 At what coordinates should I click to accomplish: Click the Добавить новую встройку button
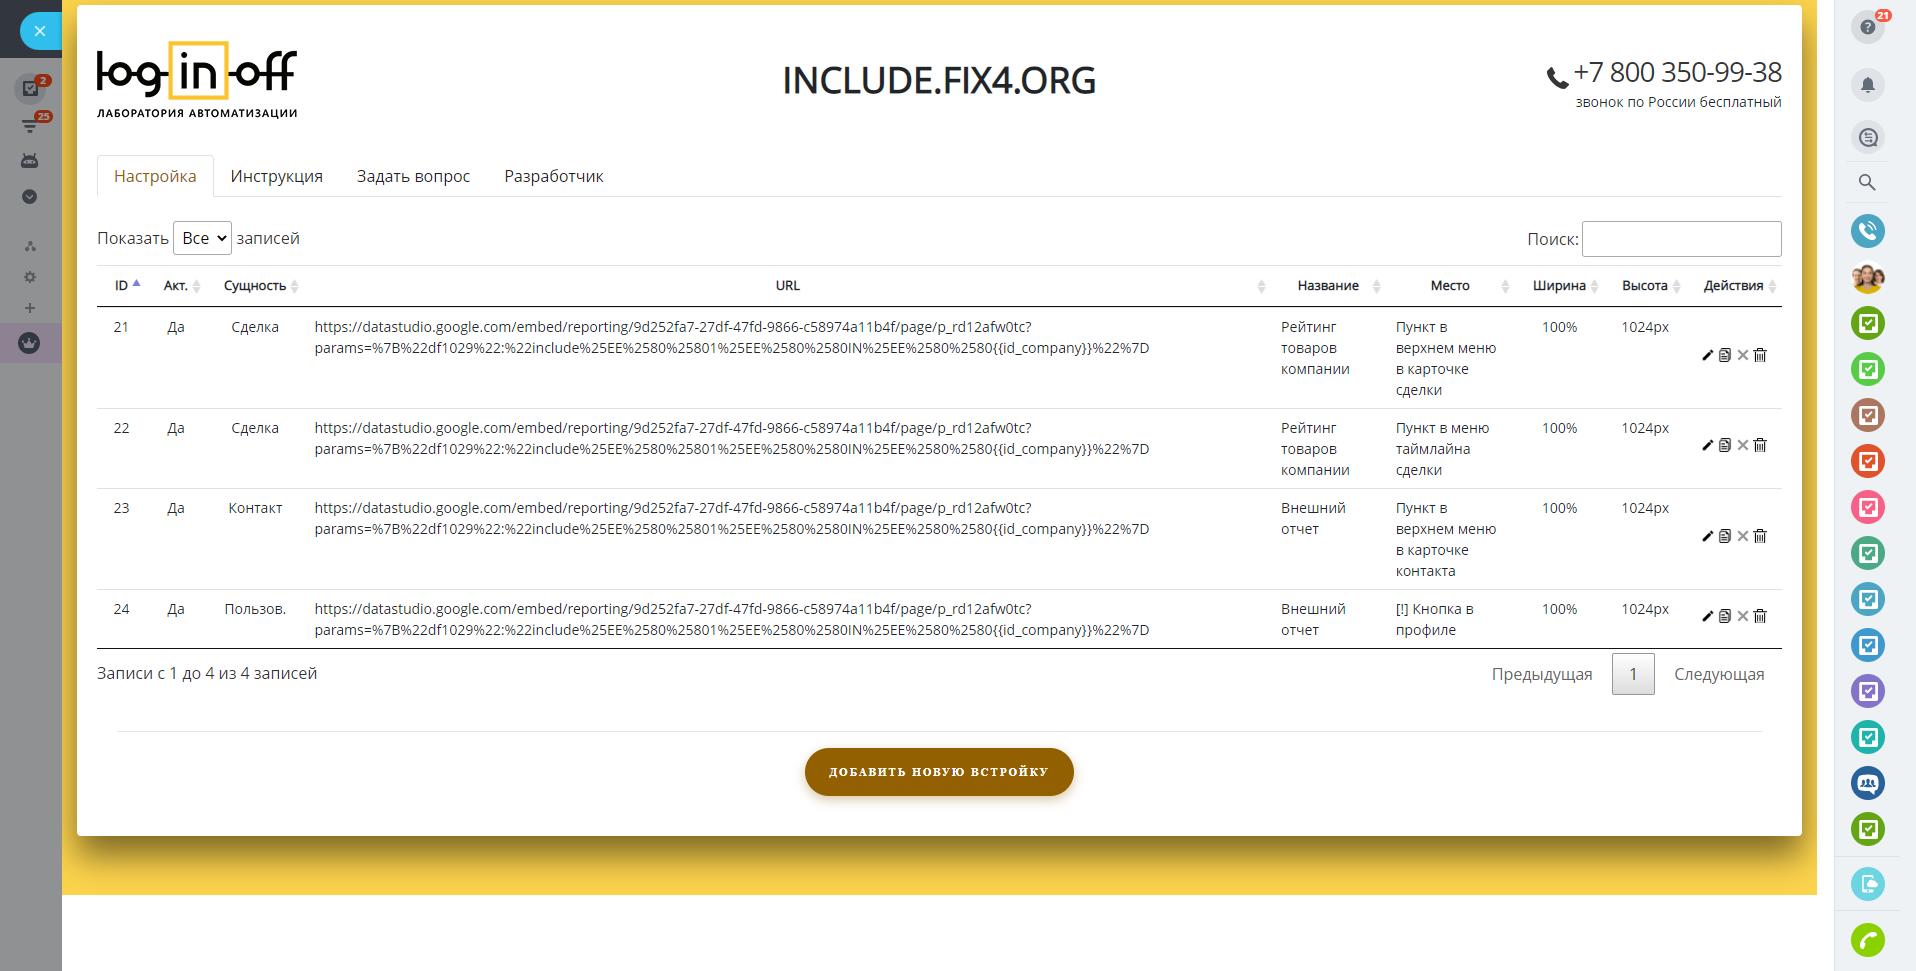(939, 772)
